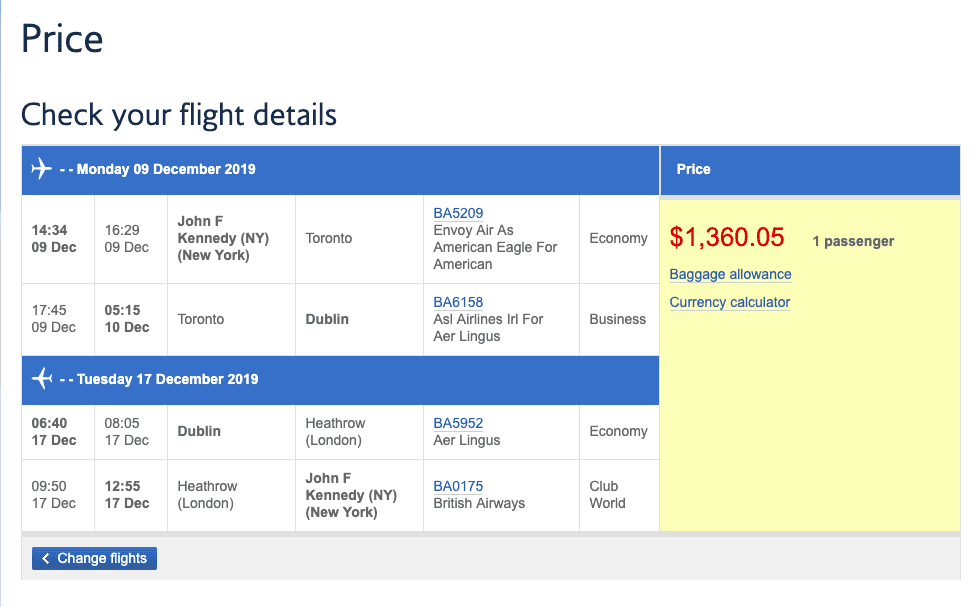Click the Business cabin cell
The image size is (980, 607).
pos(617,319)
